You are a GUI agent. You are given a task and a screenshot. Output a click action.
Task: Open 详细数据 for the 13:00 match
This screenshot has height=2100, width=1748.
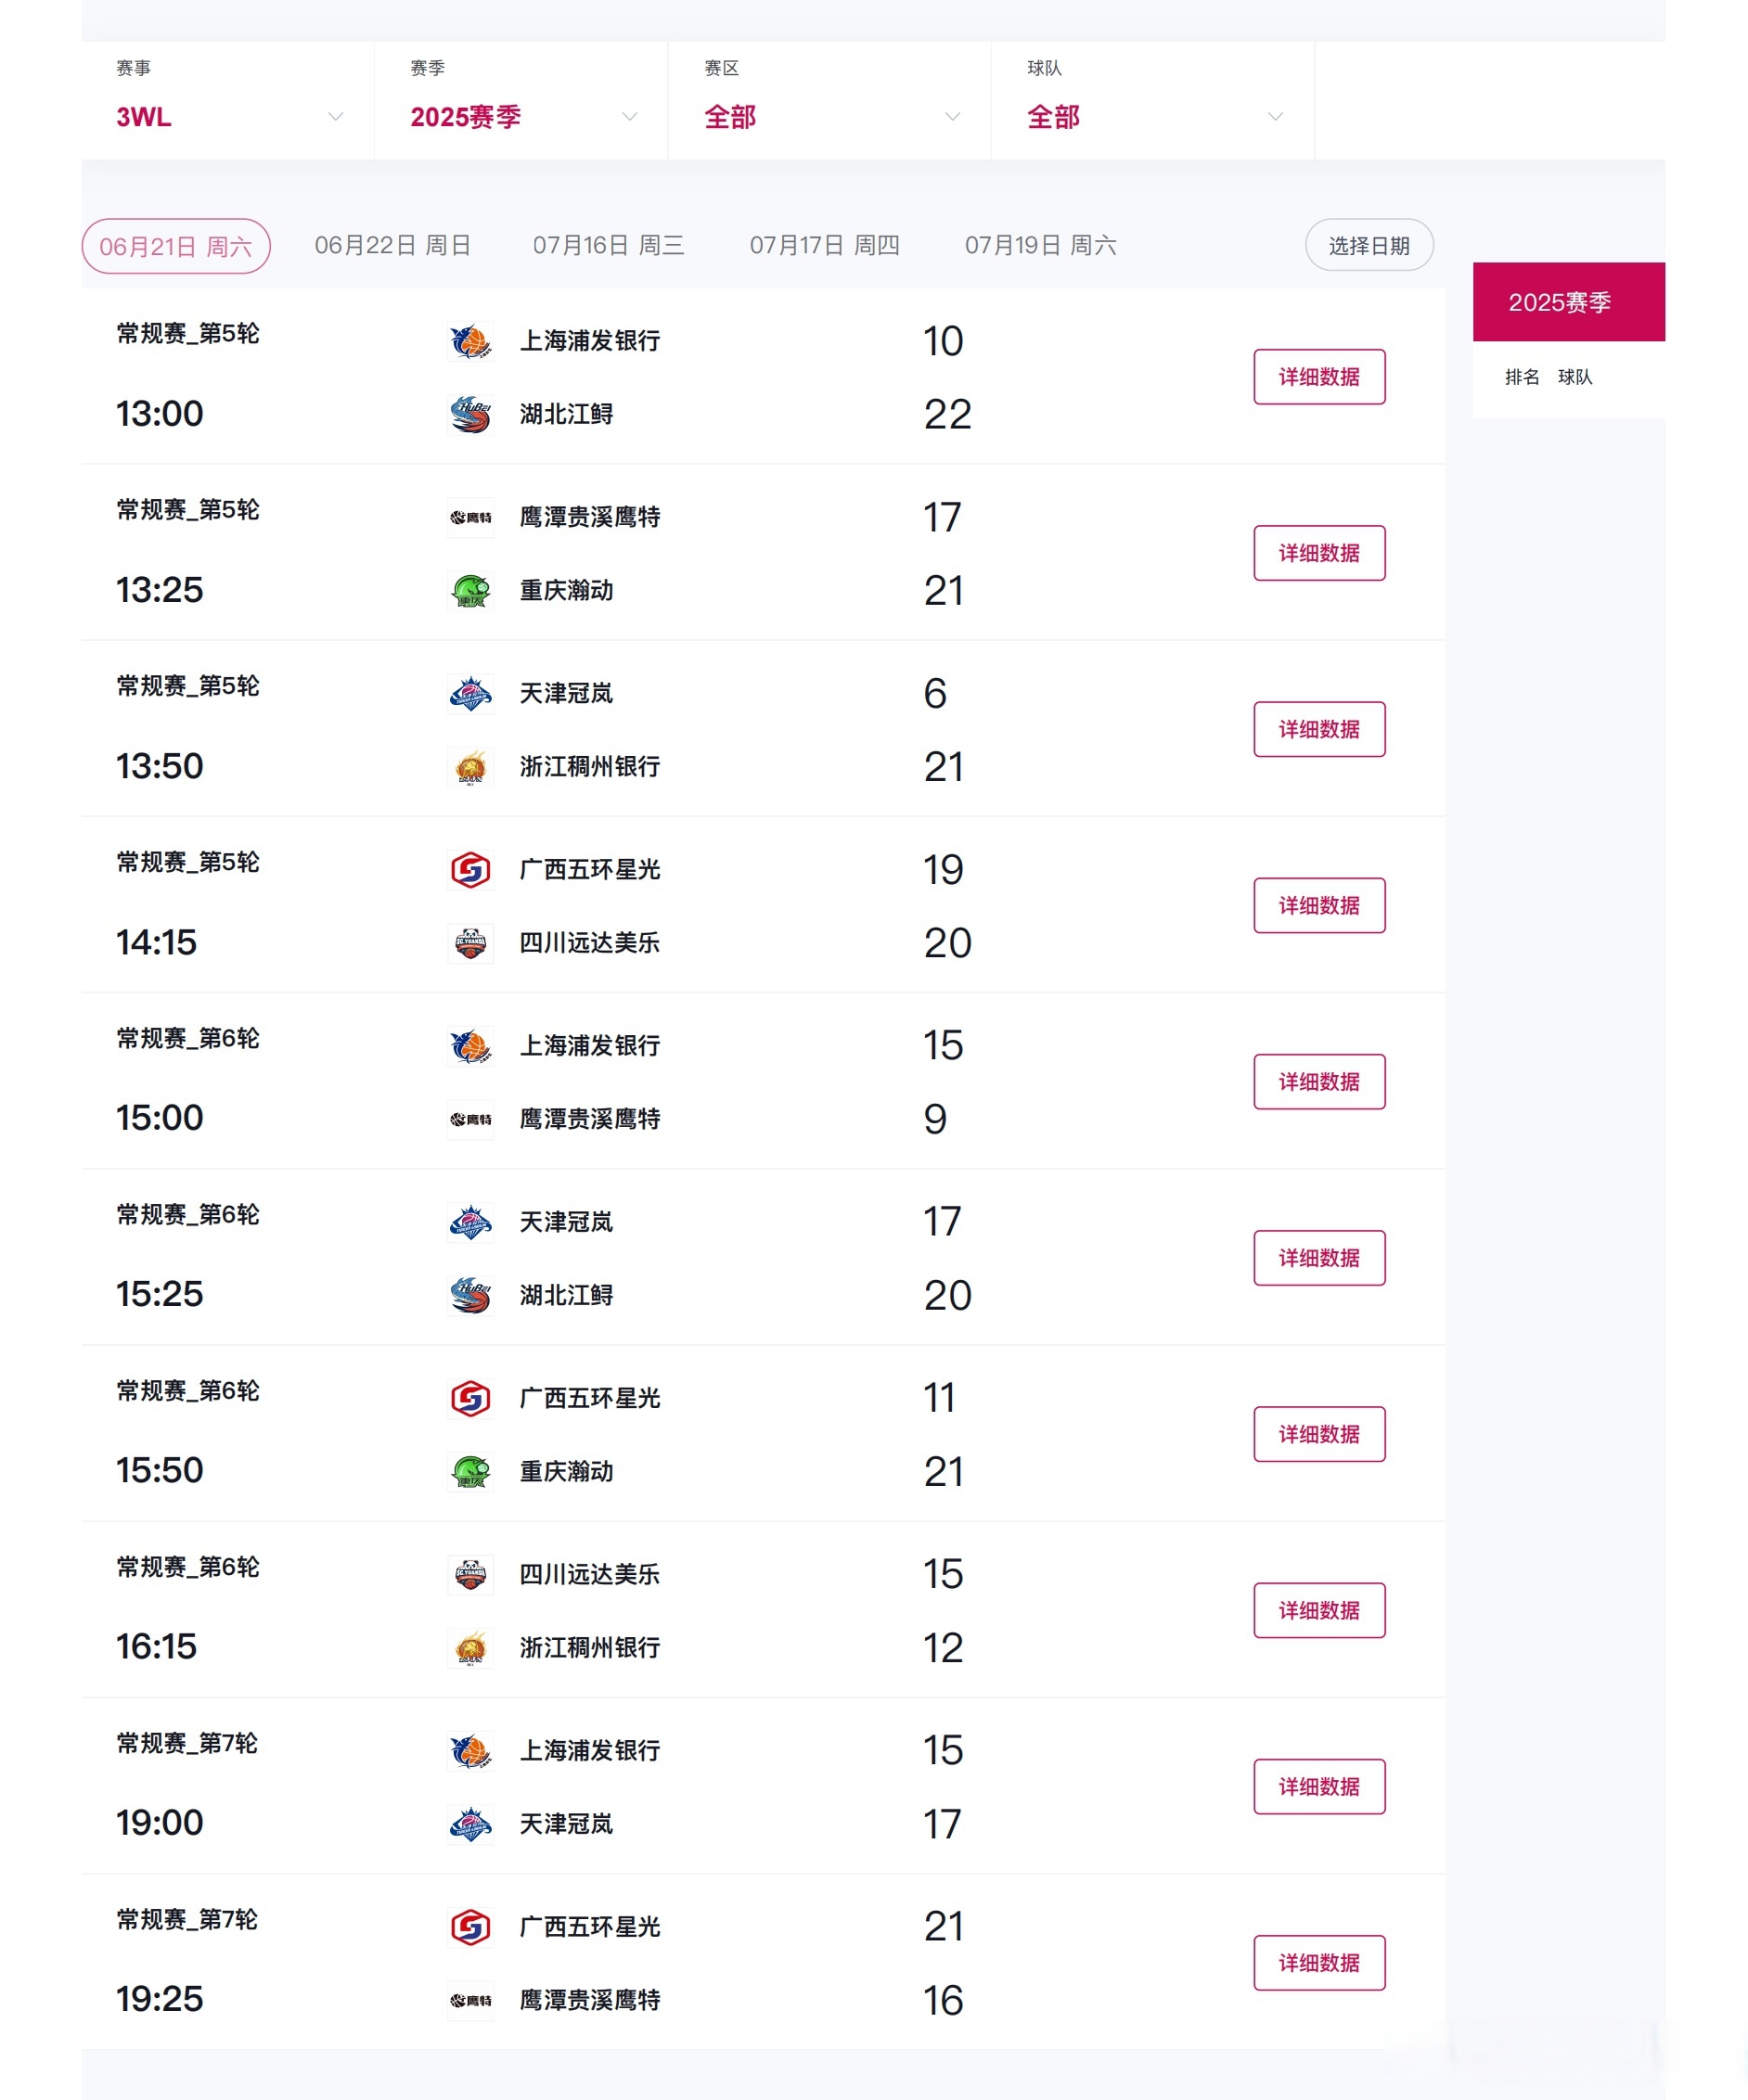point(1319,377)
